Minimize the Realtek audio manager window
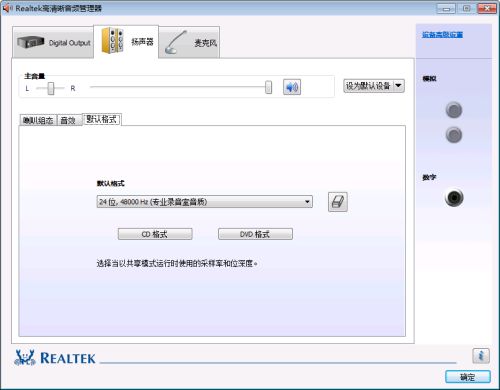The height and width of the screenshot is (390, 500). pyautogui.click(x=446, y=9)
